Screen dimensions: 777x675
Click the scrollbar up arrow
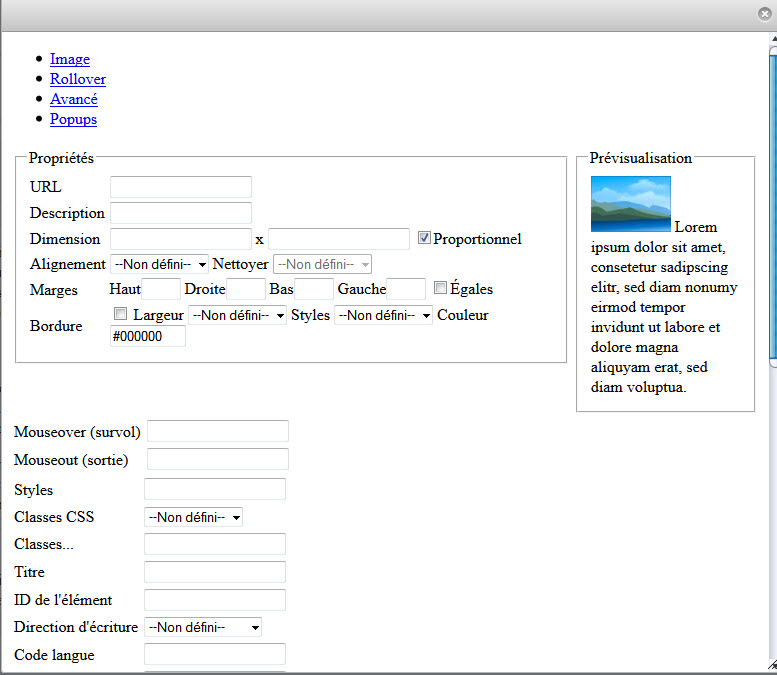tap(774, 38)
